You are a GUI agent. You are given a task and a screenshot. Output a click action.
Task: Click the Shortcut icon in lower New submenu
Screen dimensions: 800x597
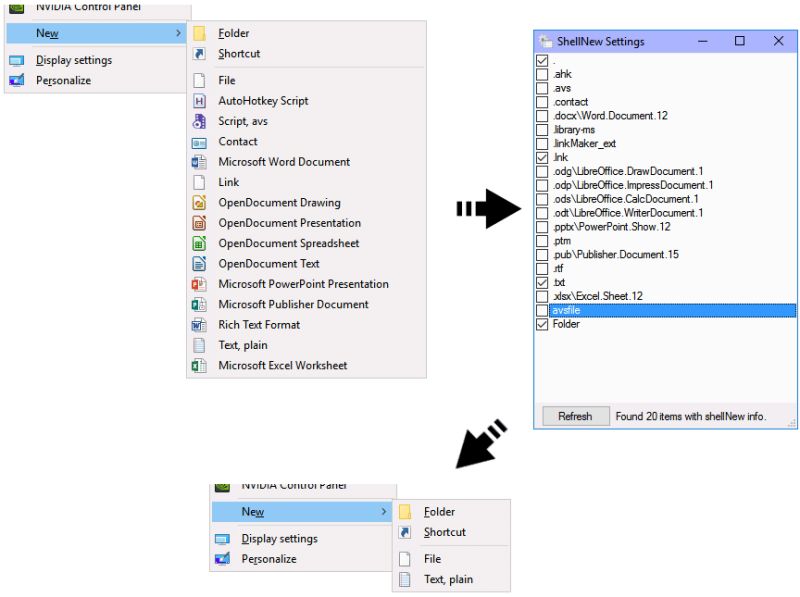405,532
